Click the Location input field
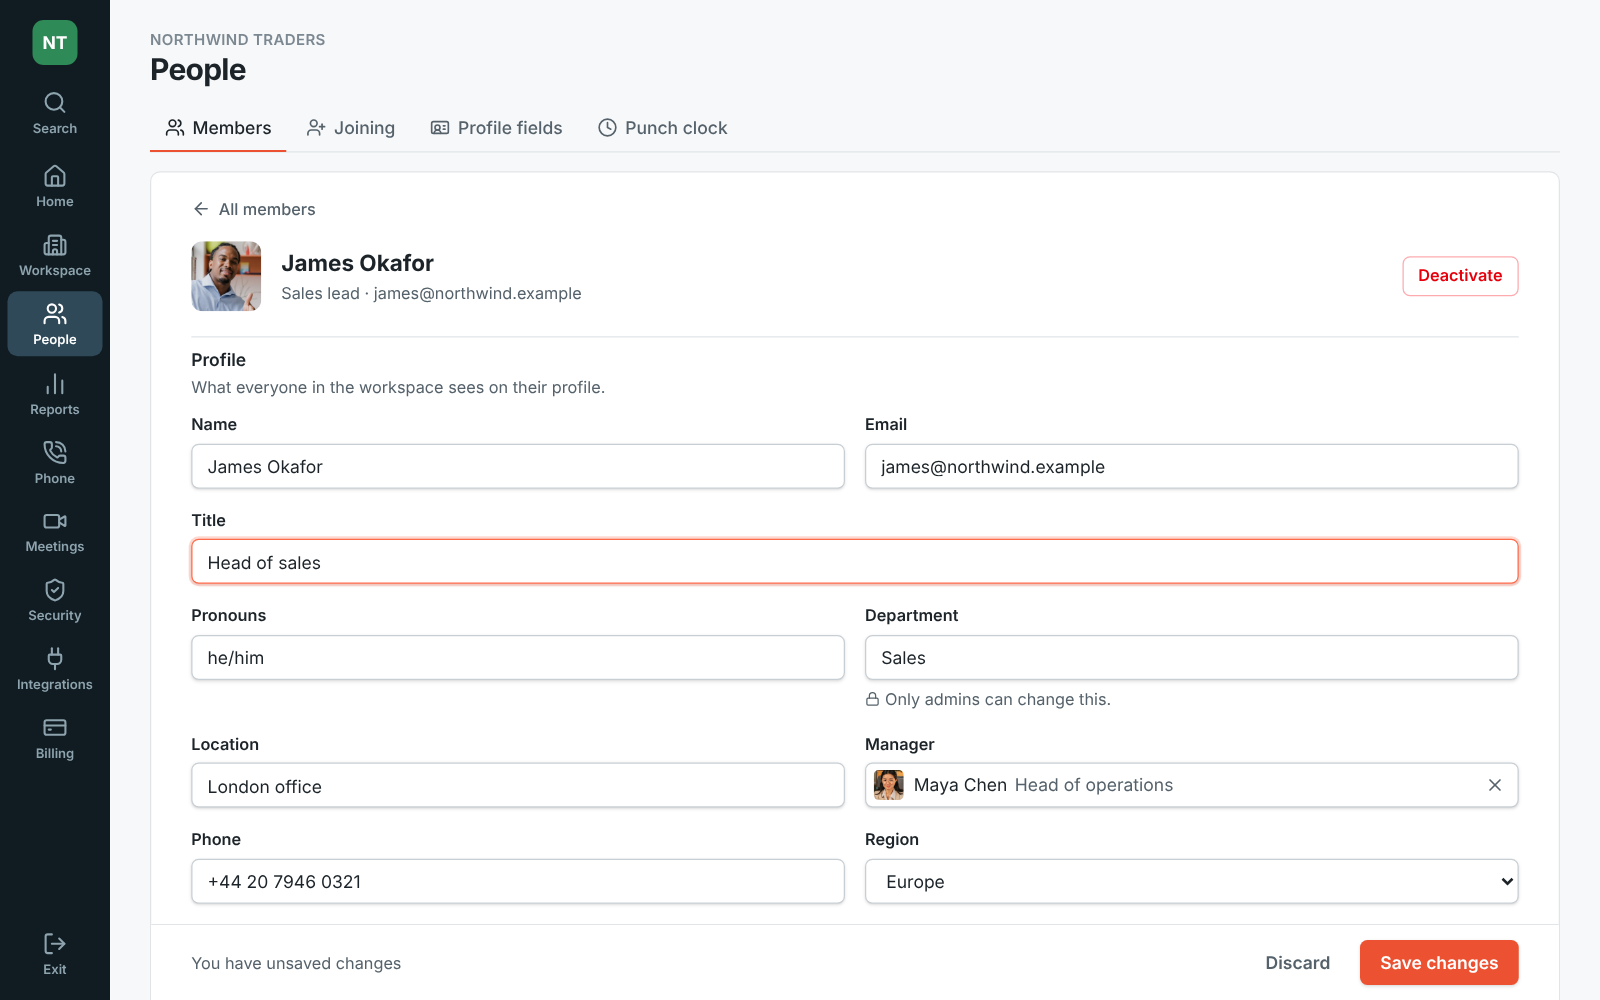The width and height of the screenshot is (1600, 1000). tap(518, 786)
